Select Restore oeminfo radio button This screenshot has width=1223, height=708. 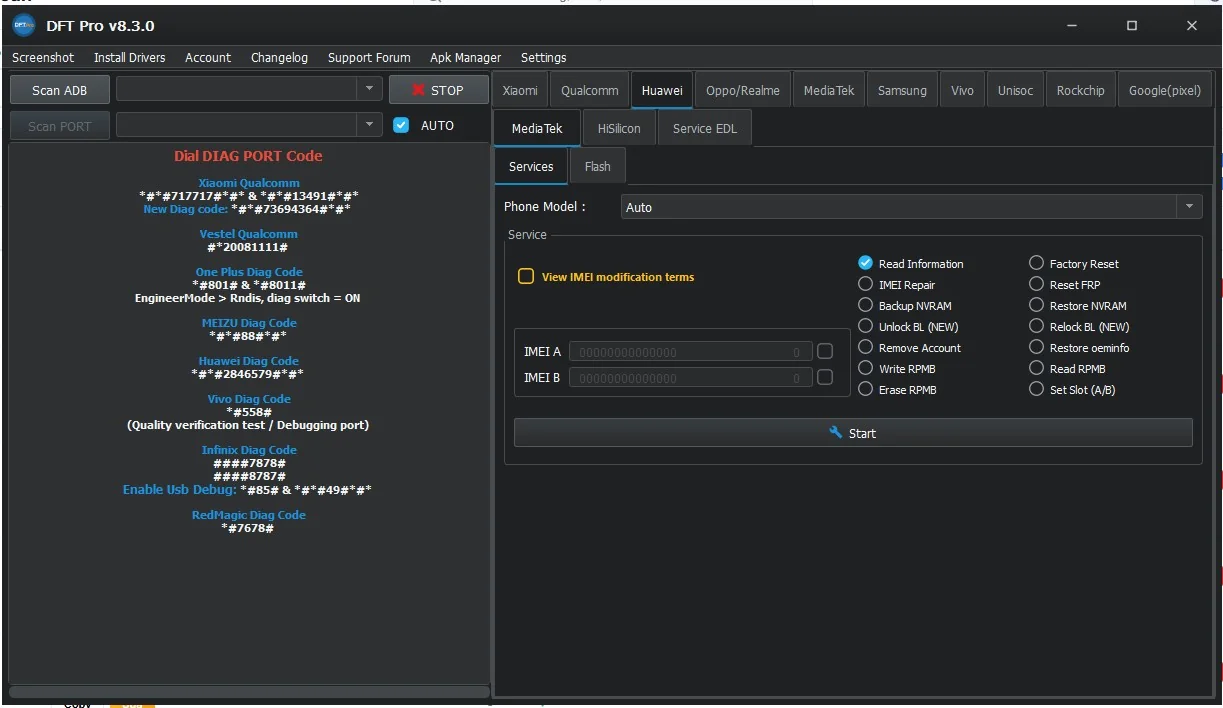1037,347
